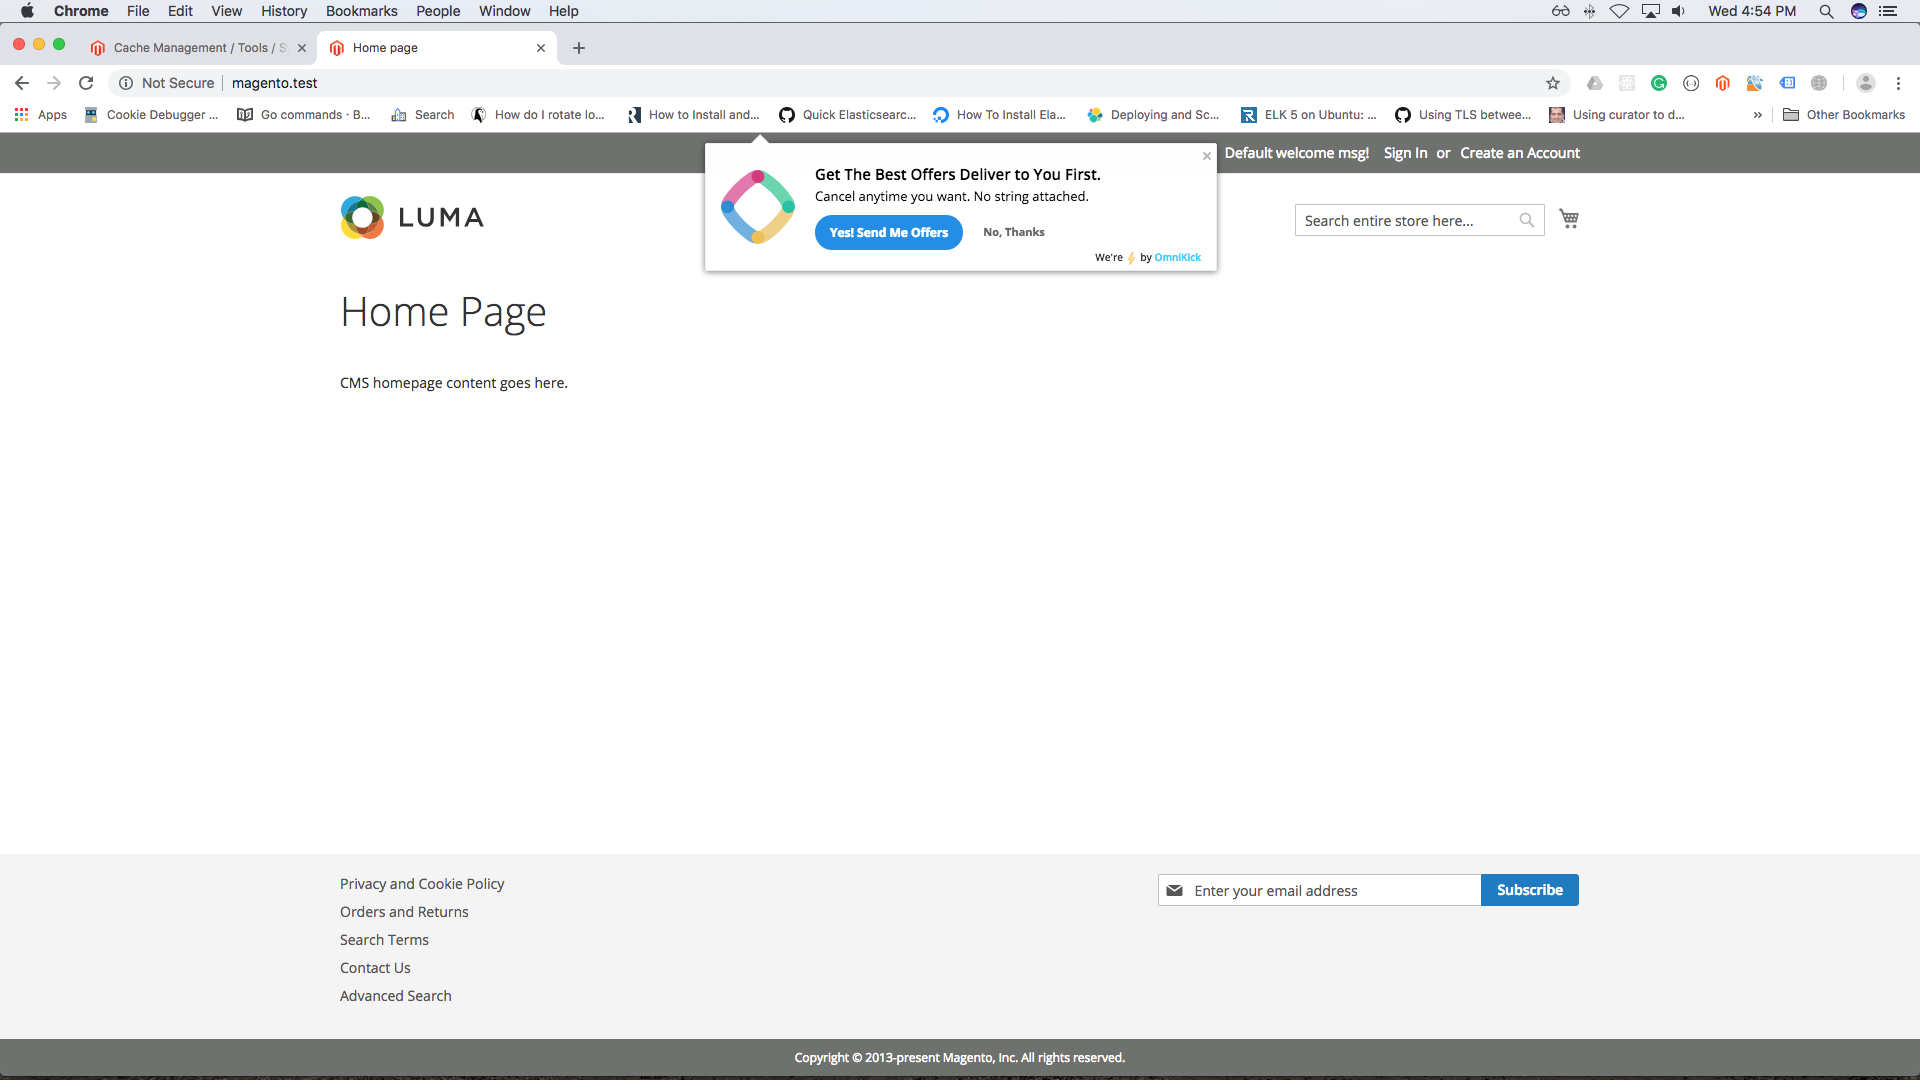This screenshot has width=1920, height=1080.
Task: Click the shopping cart icon
Action: (x=1569, y=219)
